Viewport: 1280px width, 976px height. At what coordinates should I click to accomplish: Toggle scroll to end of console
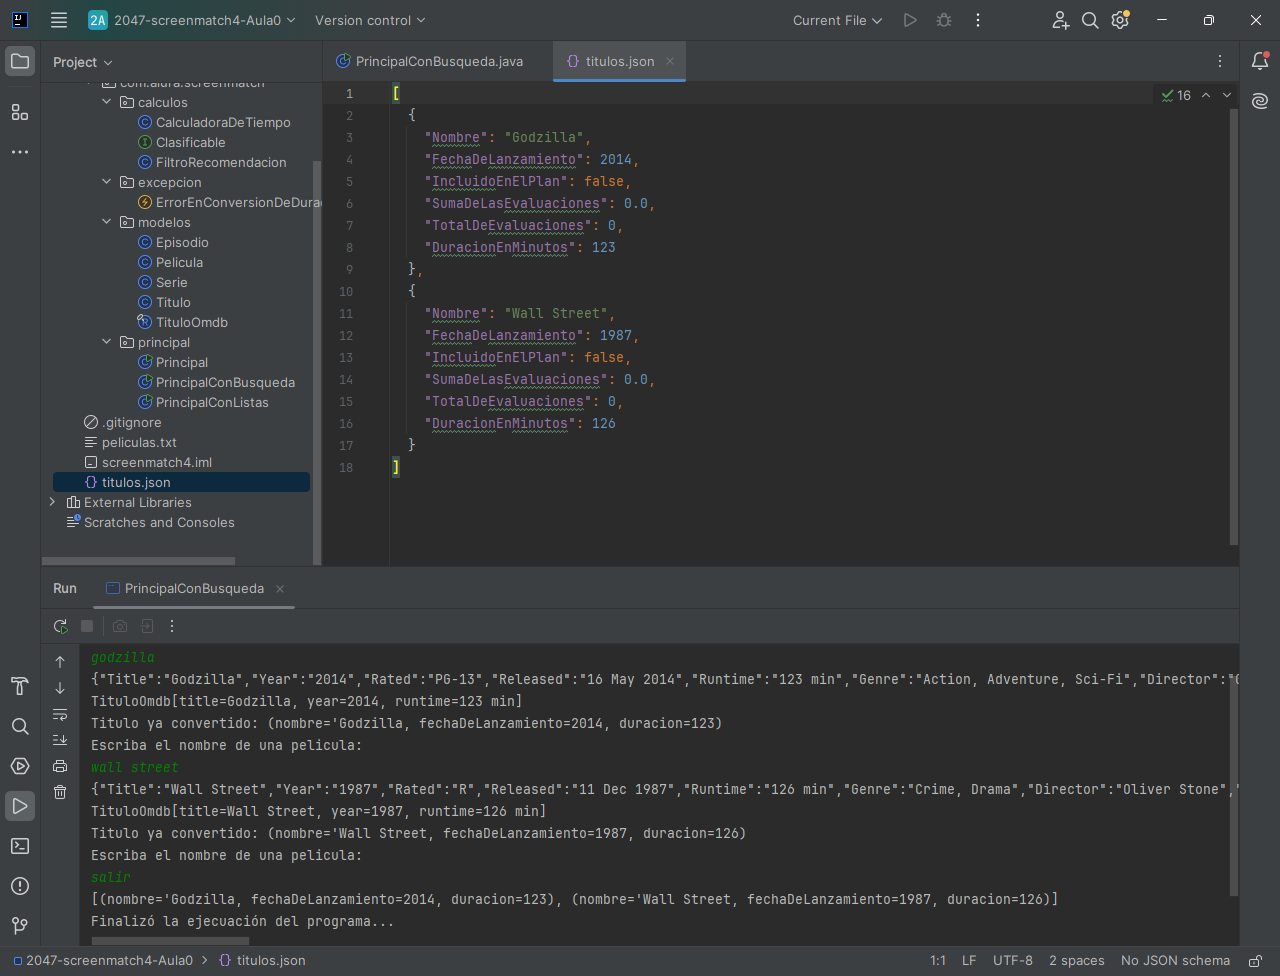[x=60, y=740]
